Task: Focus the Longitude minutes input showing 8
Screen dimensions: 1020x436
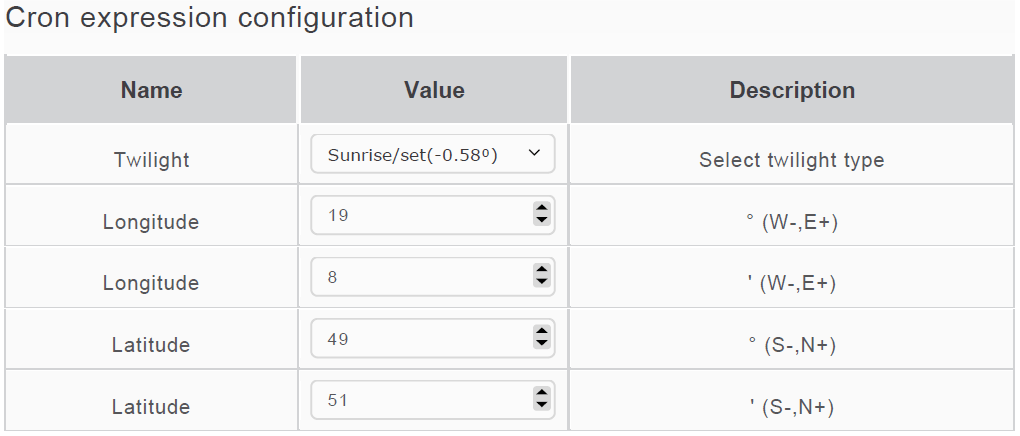Action: point(420,277)
